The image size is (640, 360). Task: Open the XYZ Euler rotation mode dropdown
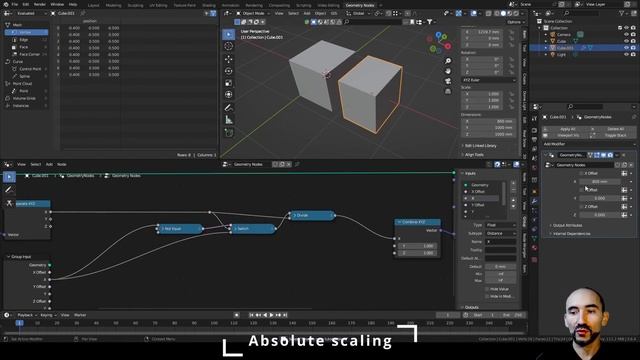click(x=489, y=80)
